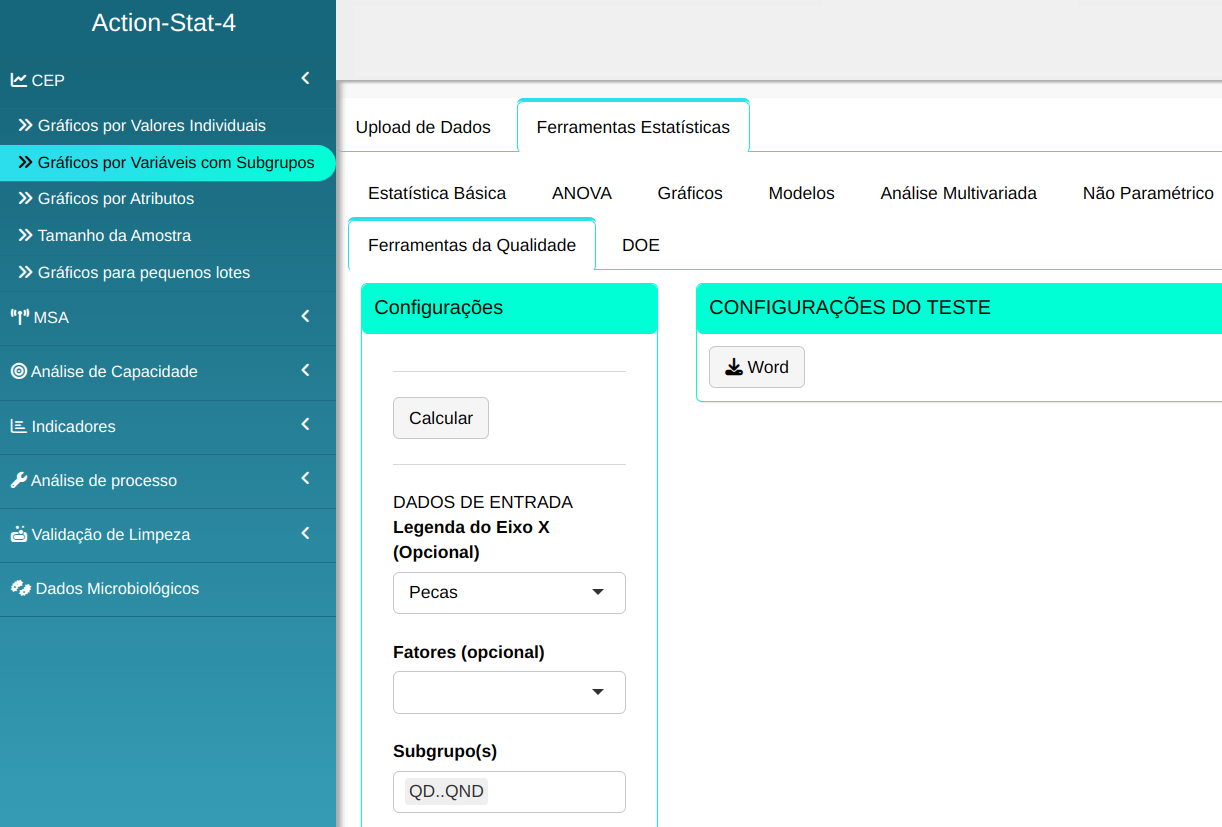1222x827 pixels.
Task: Open the Legenda do Eixo X dropdown
Action: tap(509, 592)
